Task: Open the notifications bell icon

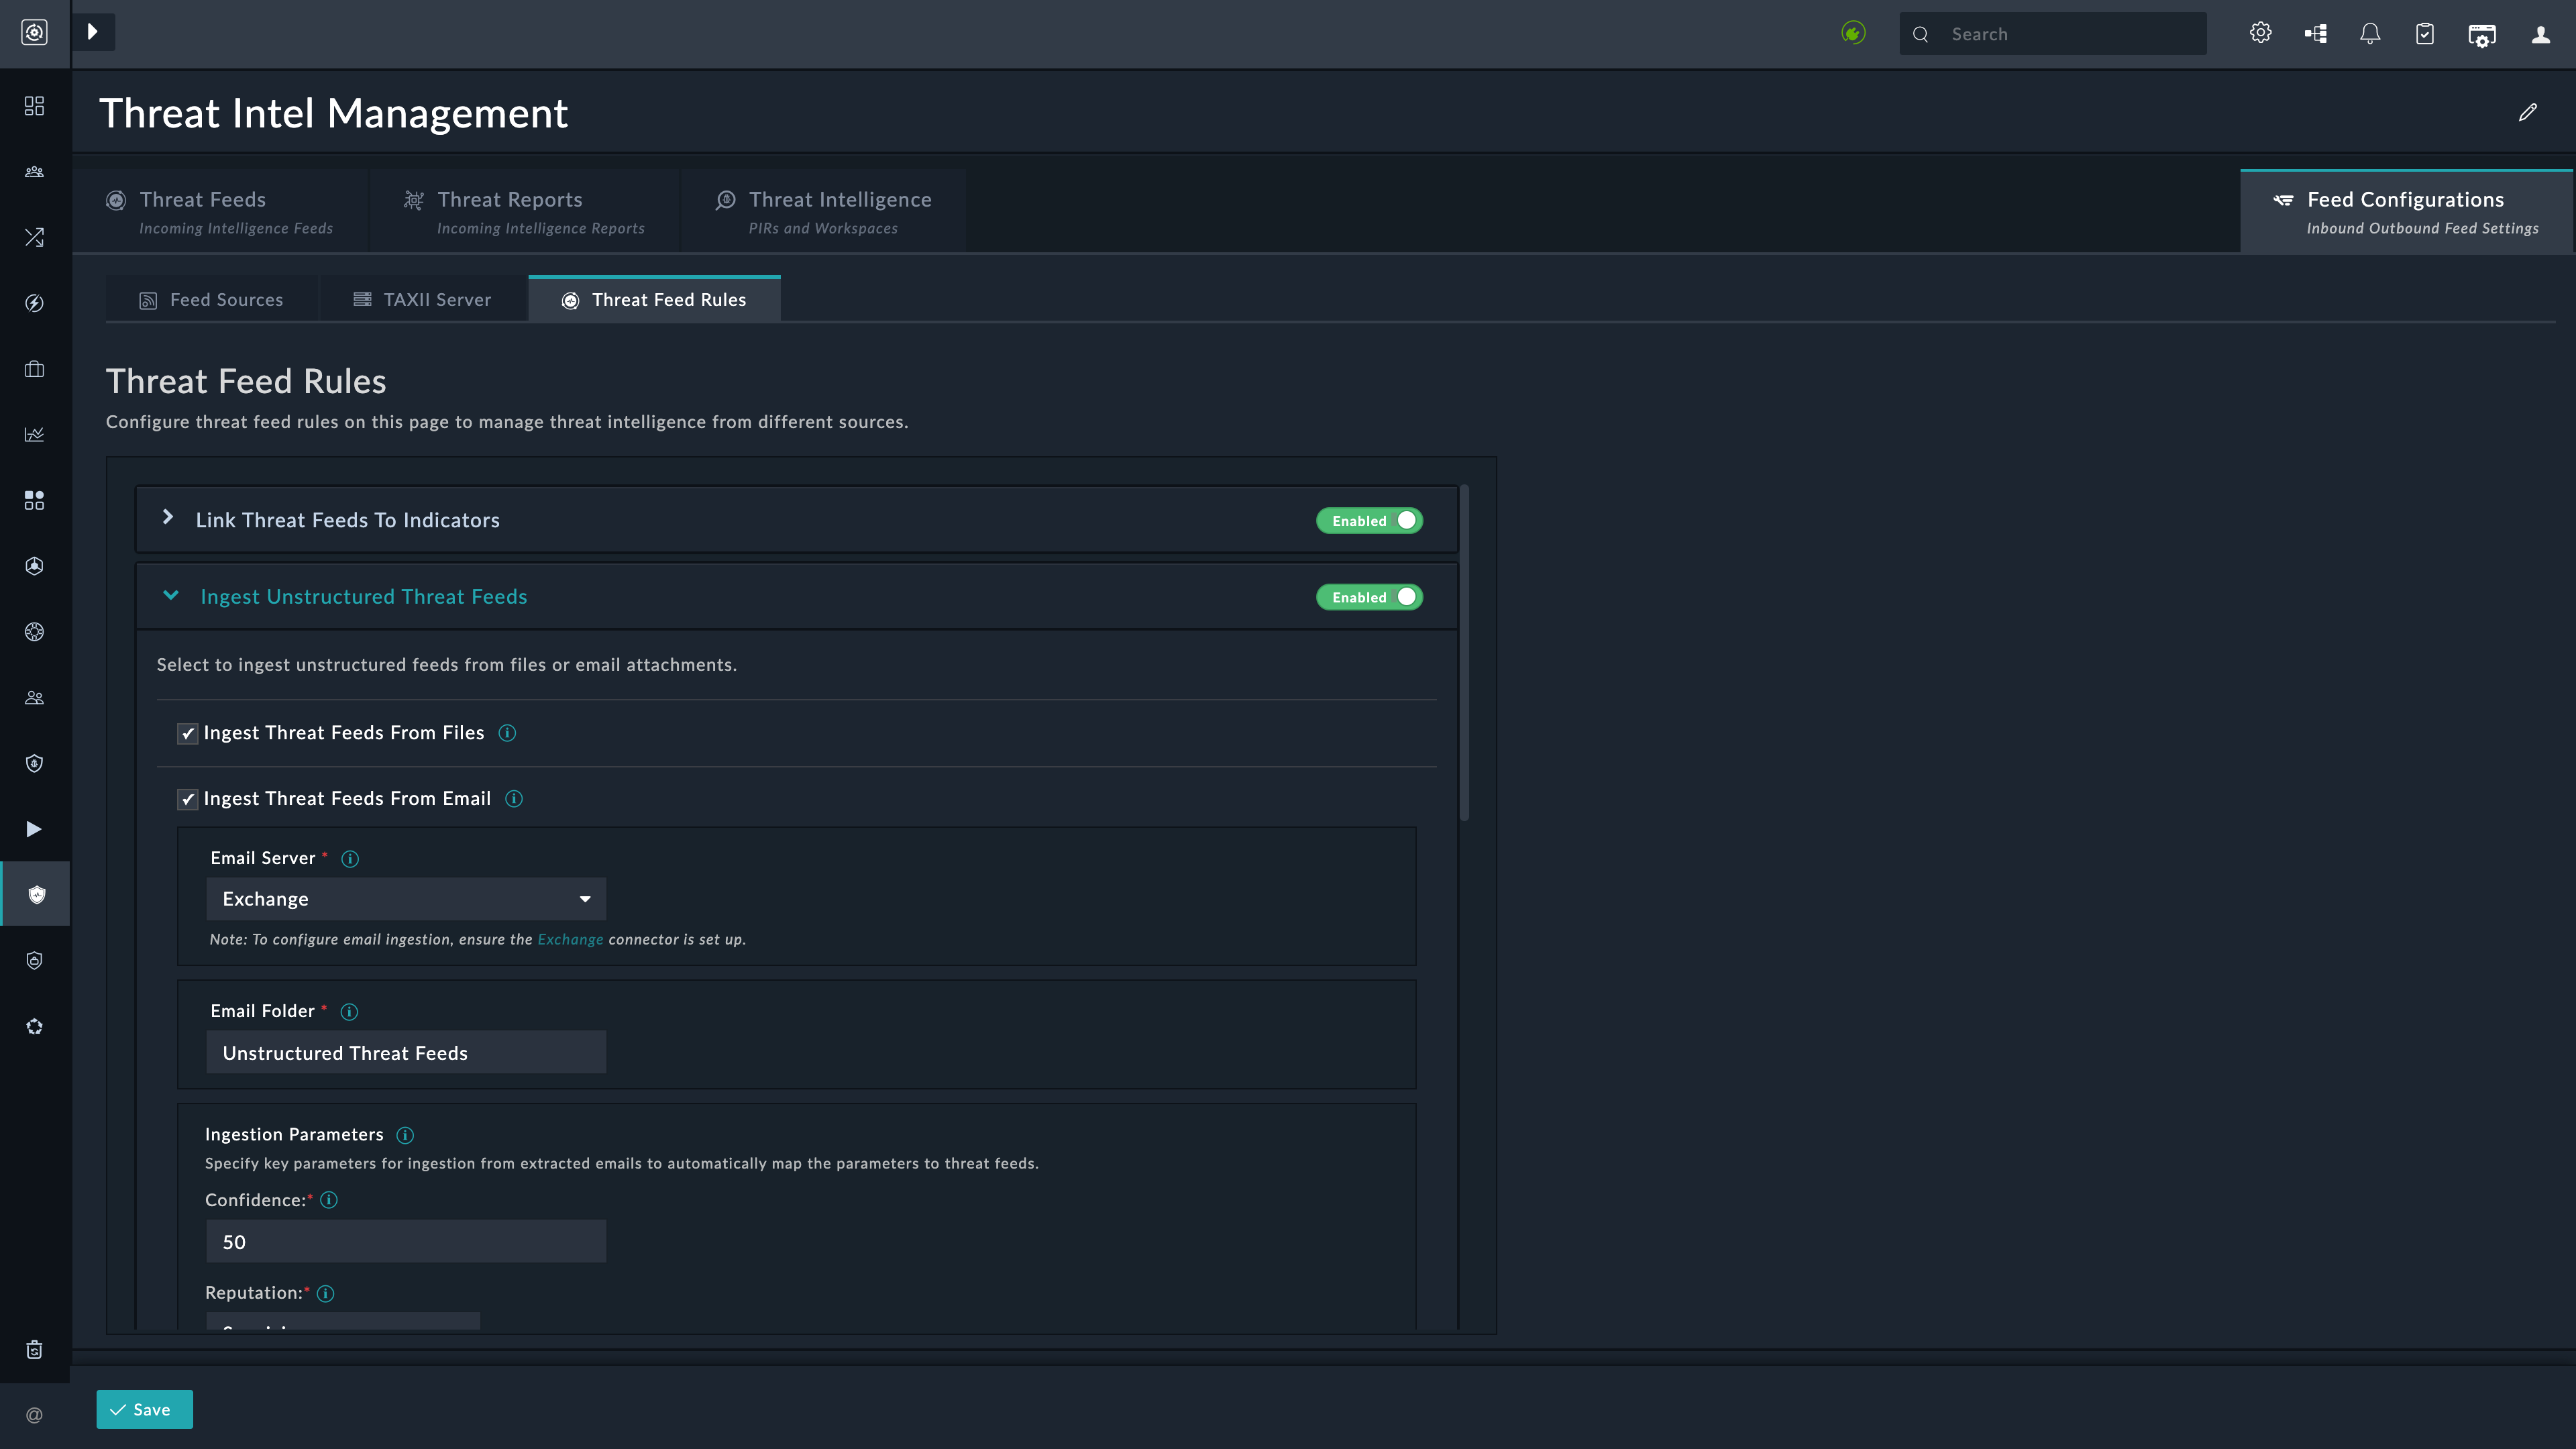Action: tap(2369, 34)
